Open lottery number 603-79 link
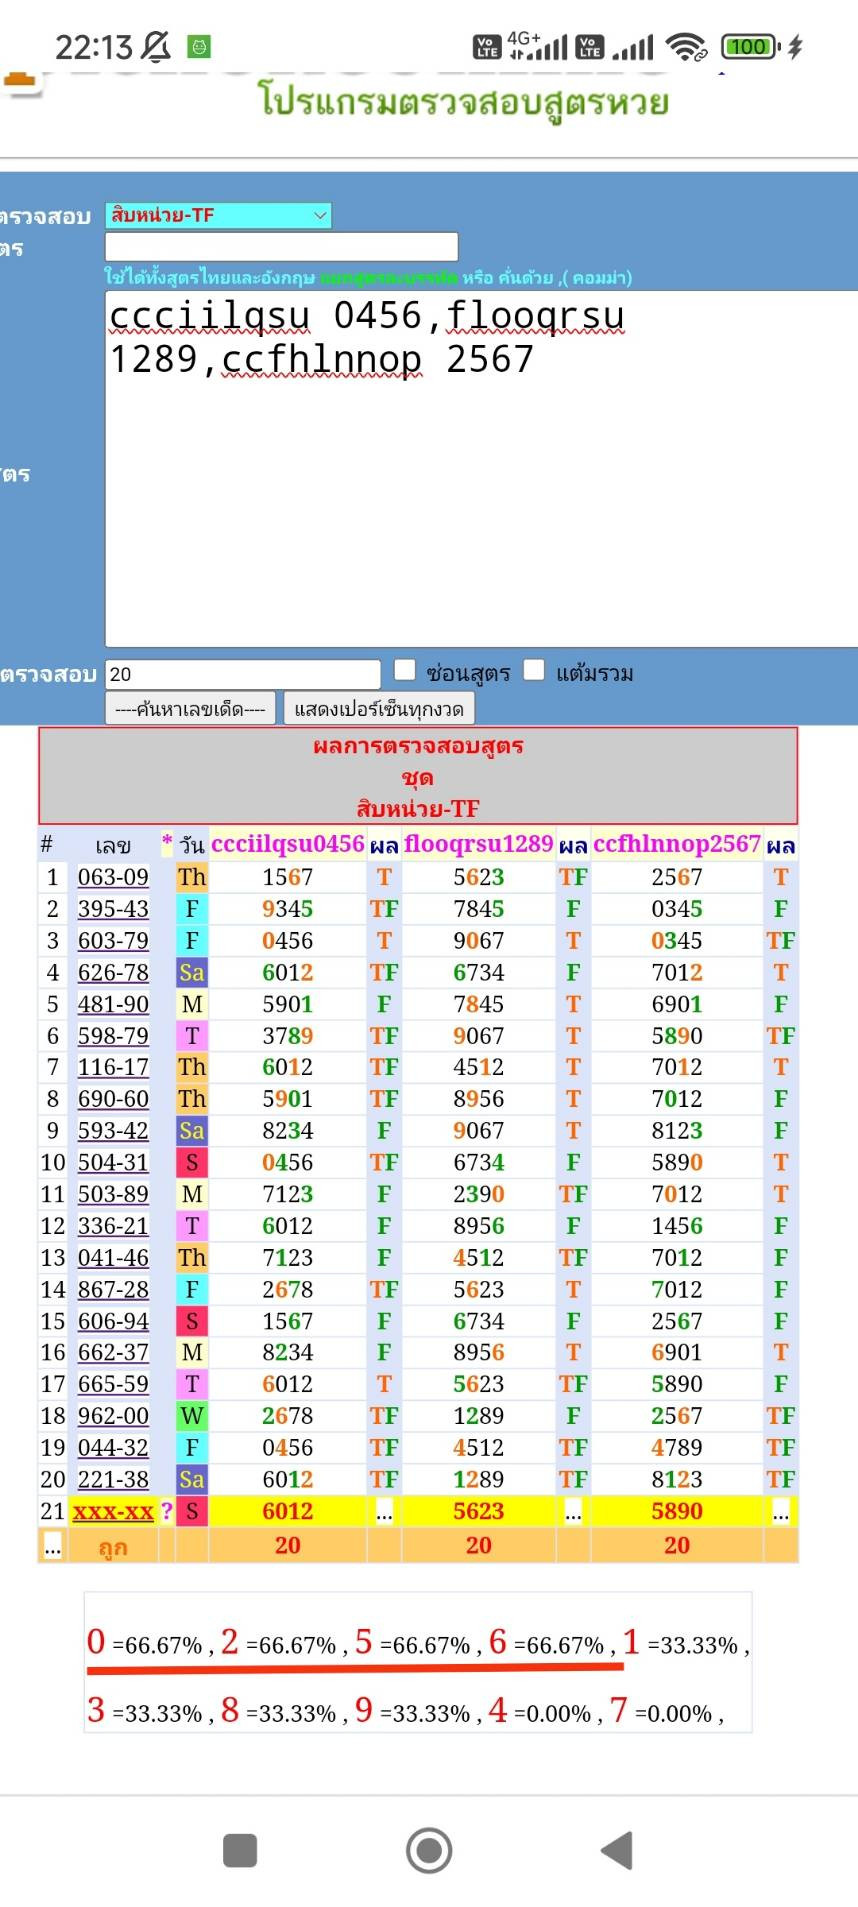The image size is (858, 1907). (x=113, y=941)
